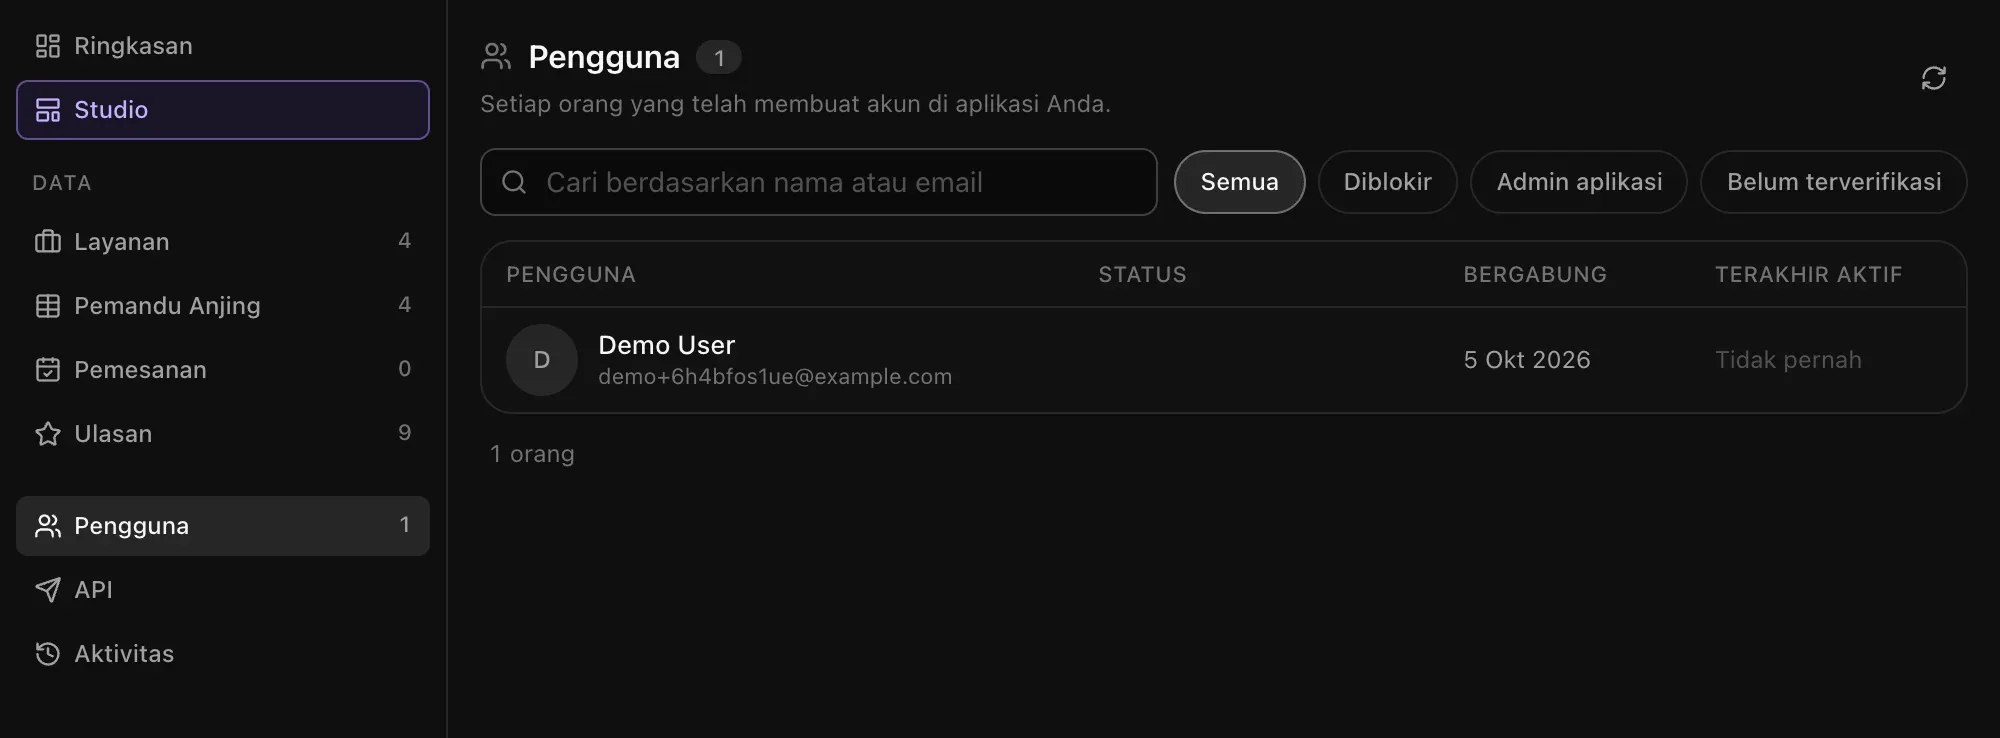Click the Demo User avatar circle
This screenshot has width=2000, height=738.
(x=542, y=360)
